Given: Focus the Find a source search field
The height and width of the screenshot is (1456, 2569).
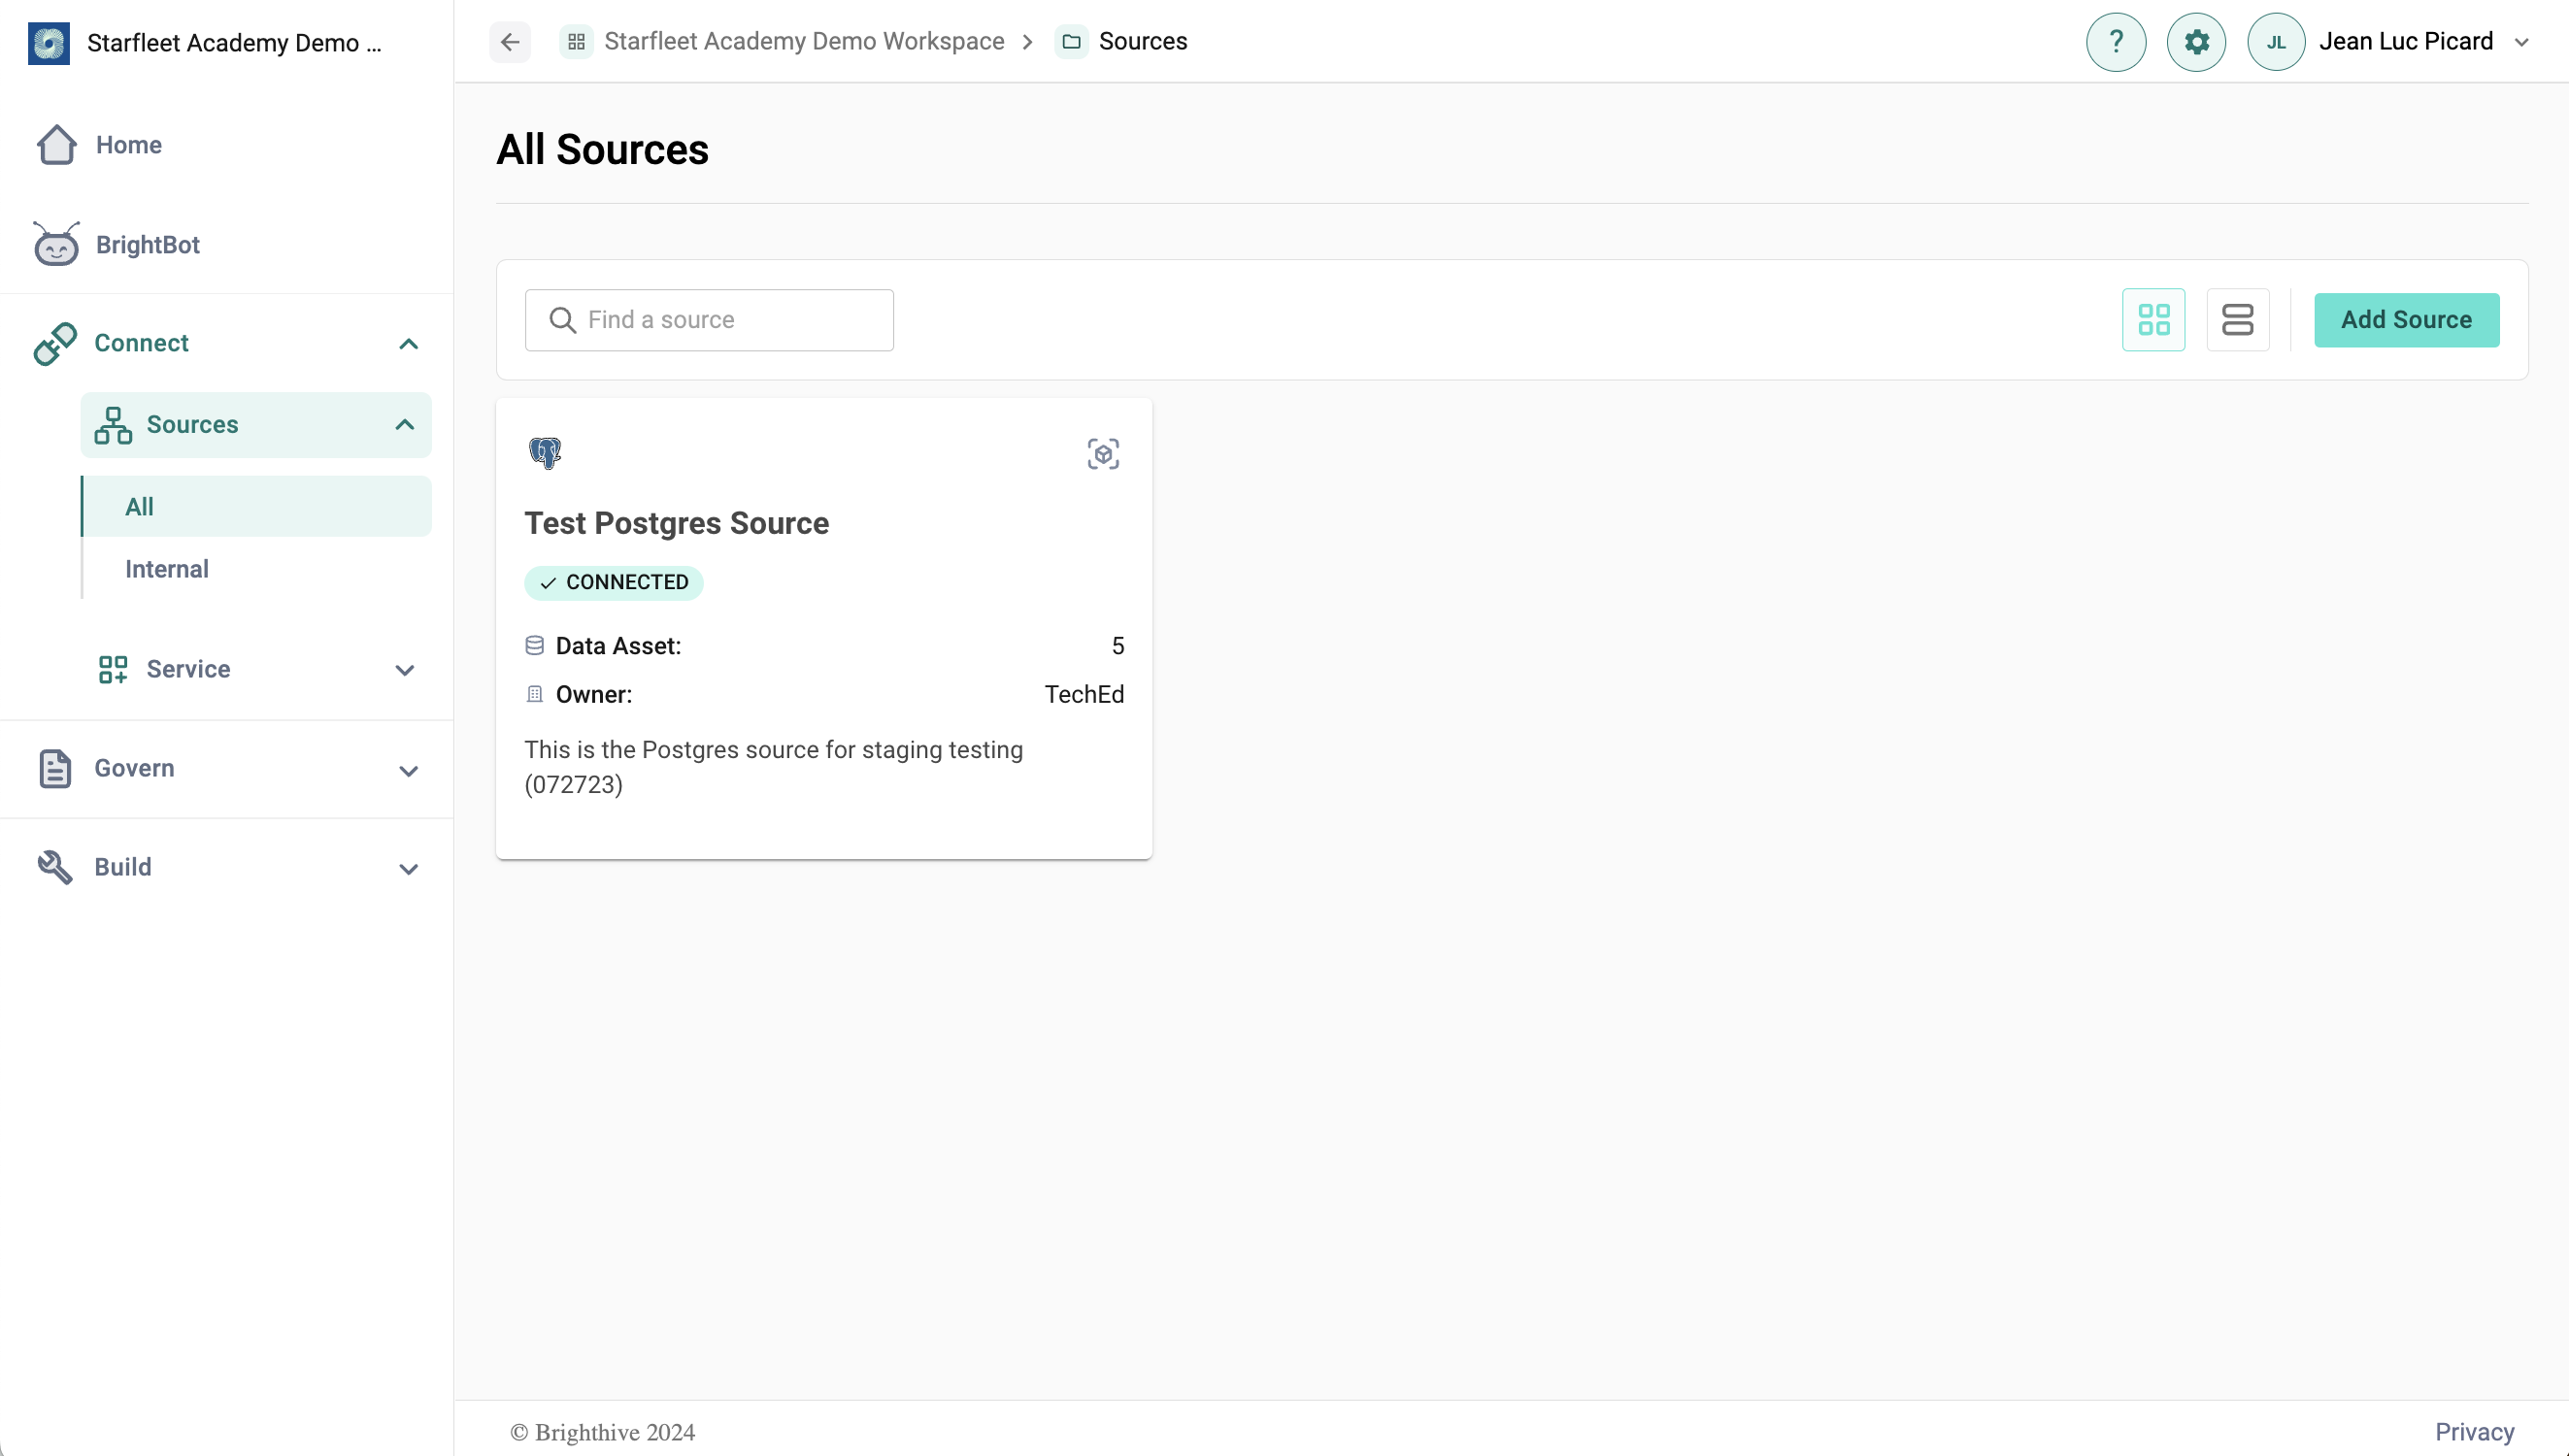Looking at the screenshot, I should [709, 320].
